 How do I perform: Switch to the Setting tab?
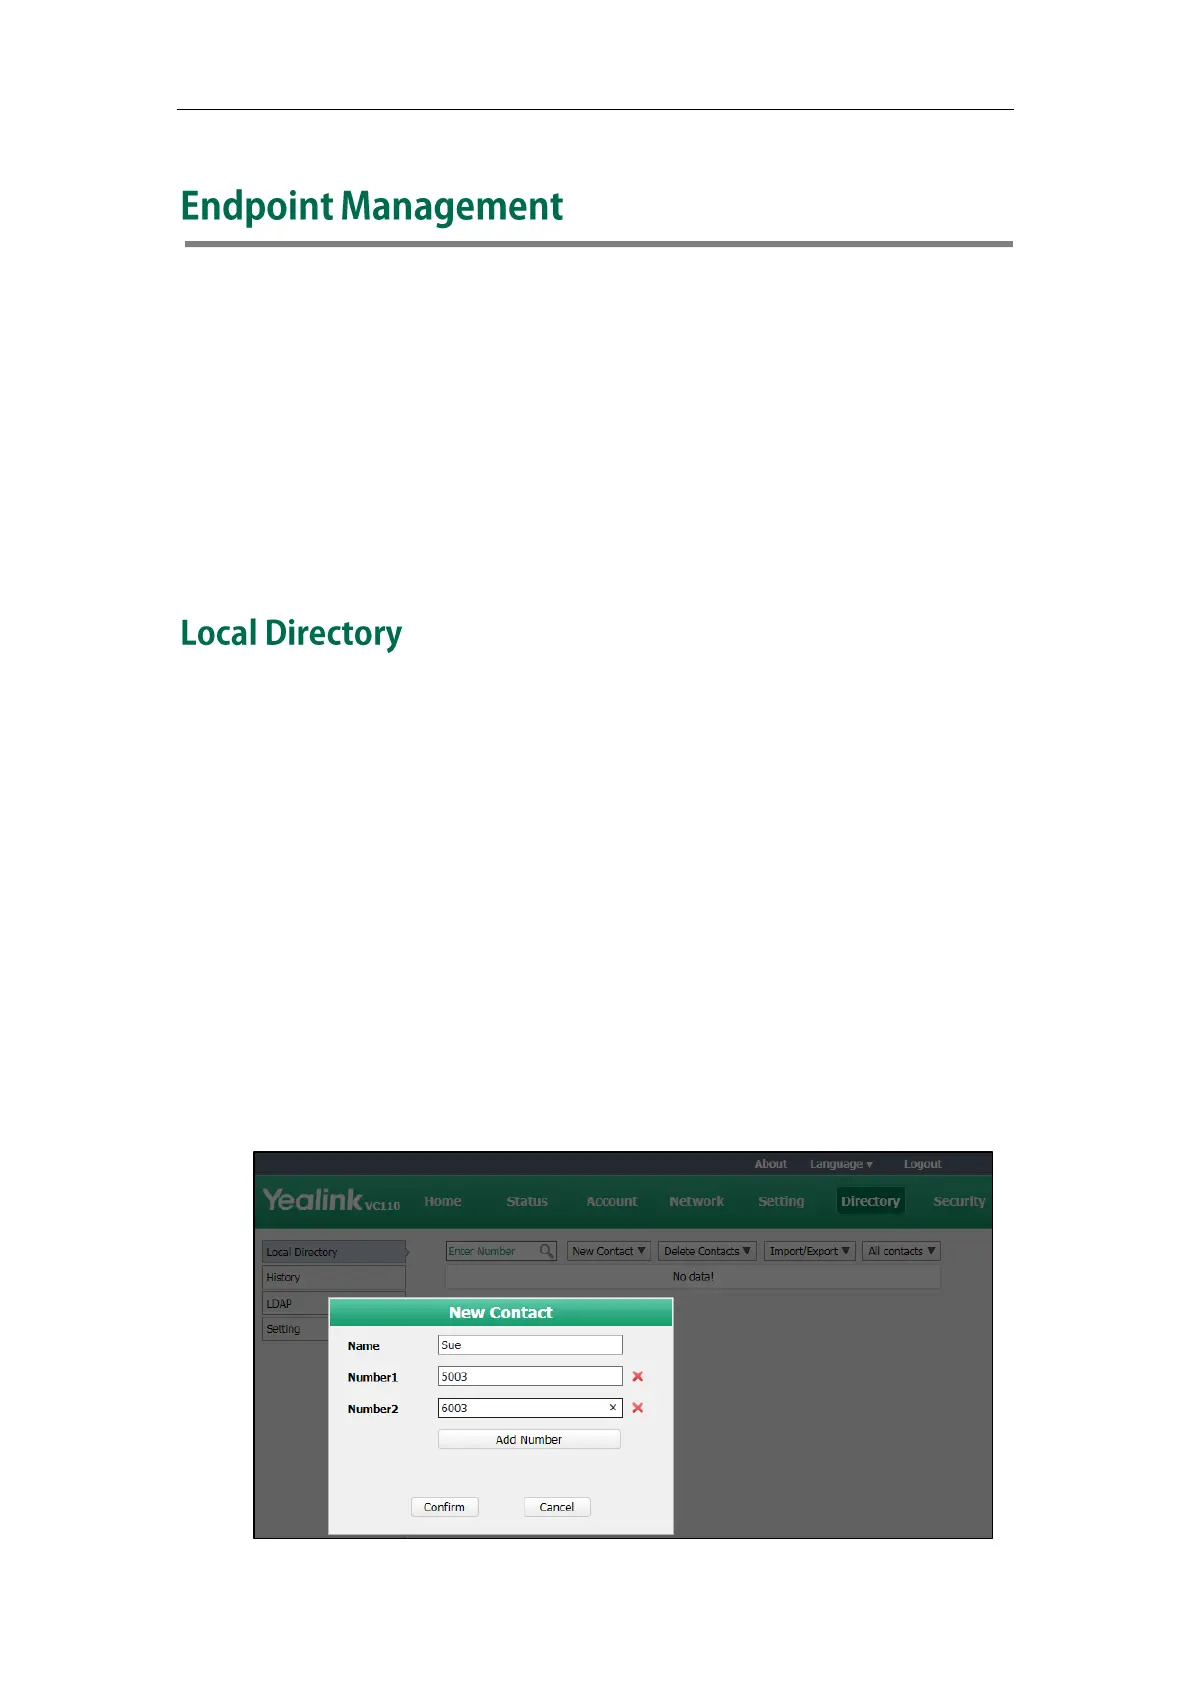point(781,1201)
